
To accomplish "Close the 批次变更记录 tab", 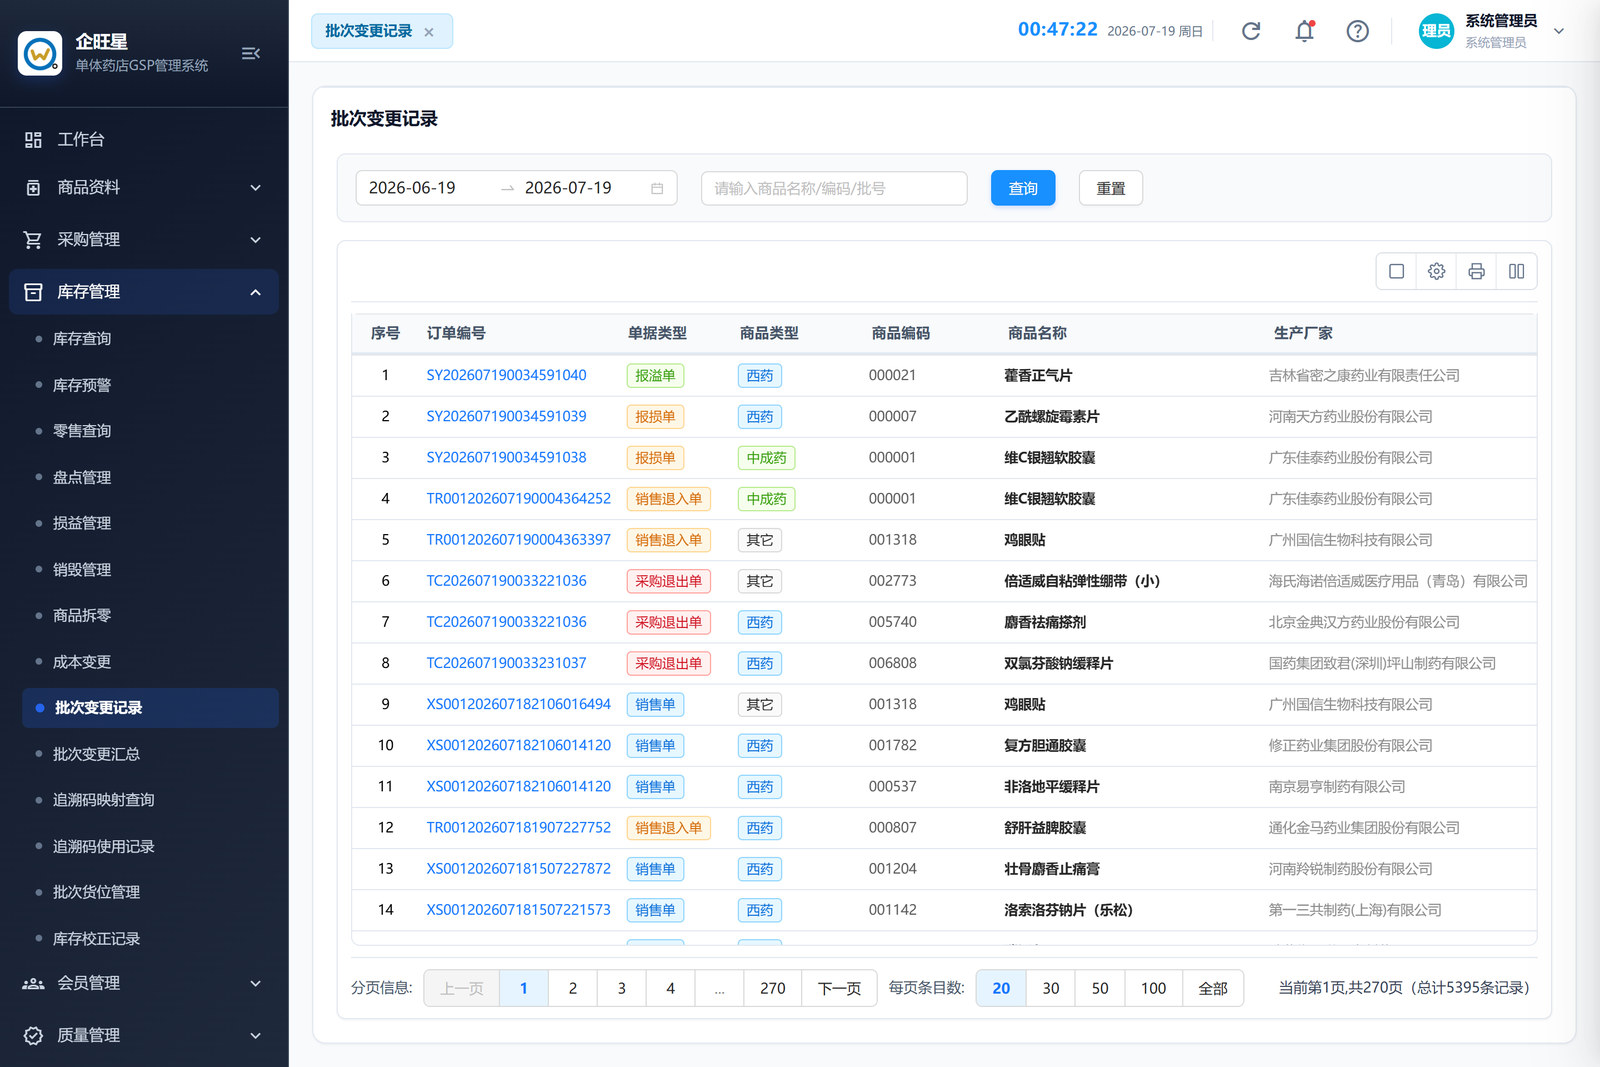I will [x=429, y=32].
